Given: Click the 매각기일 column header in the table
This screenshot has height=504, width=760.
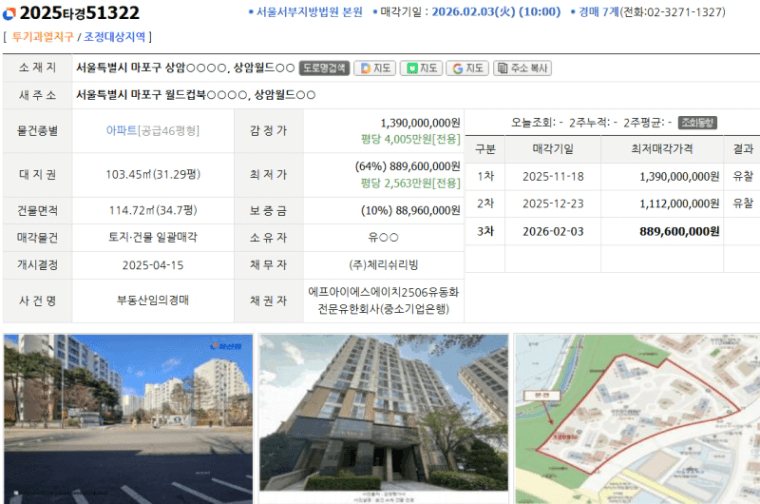Looking at the screenshot, I should tap(553, 149).
